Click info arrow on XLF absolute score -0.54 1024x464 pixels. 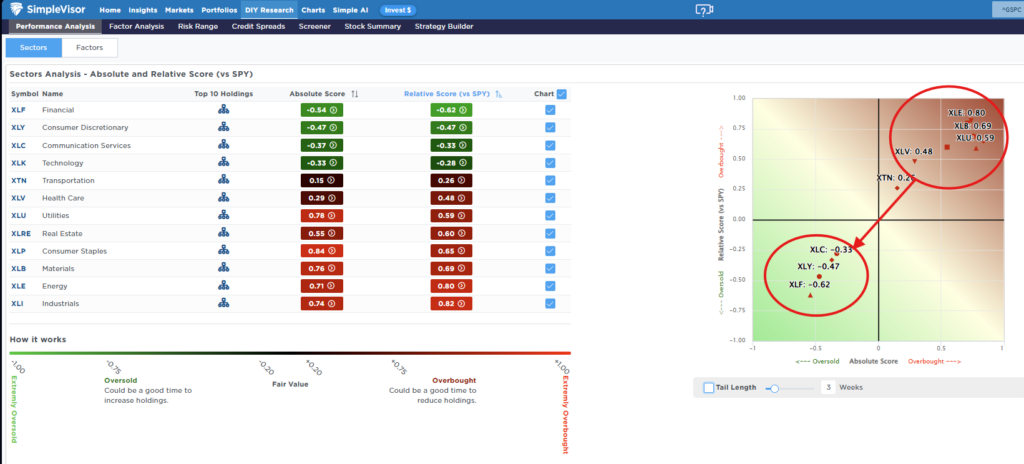(331, 110)
